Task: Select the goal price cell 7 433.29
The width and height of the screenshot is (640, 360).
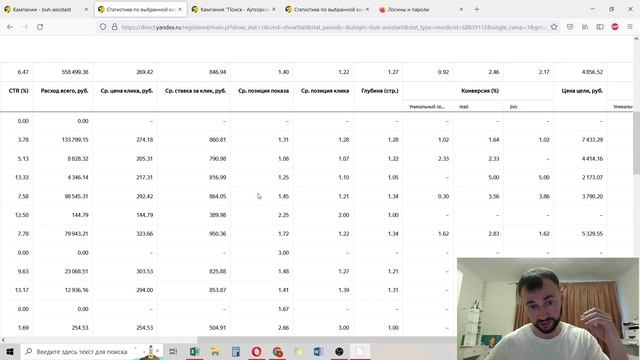Action: click(593, 140)
